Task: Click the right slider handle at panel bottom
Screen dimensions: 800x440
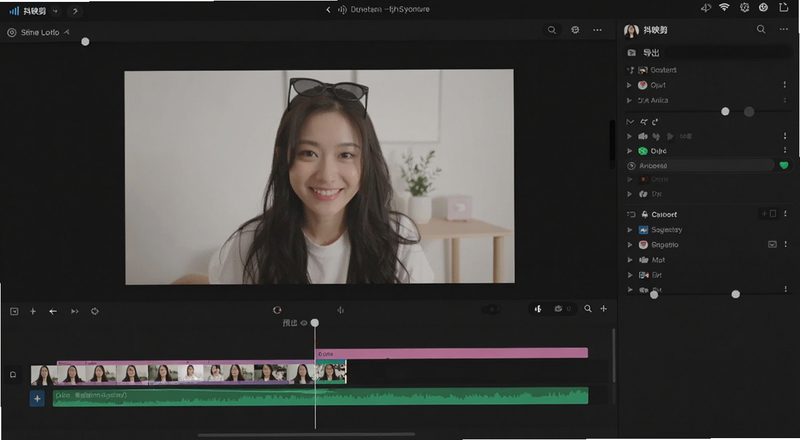Action: coord(735,294)
